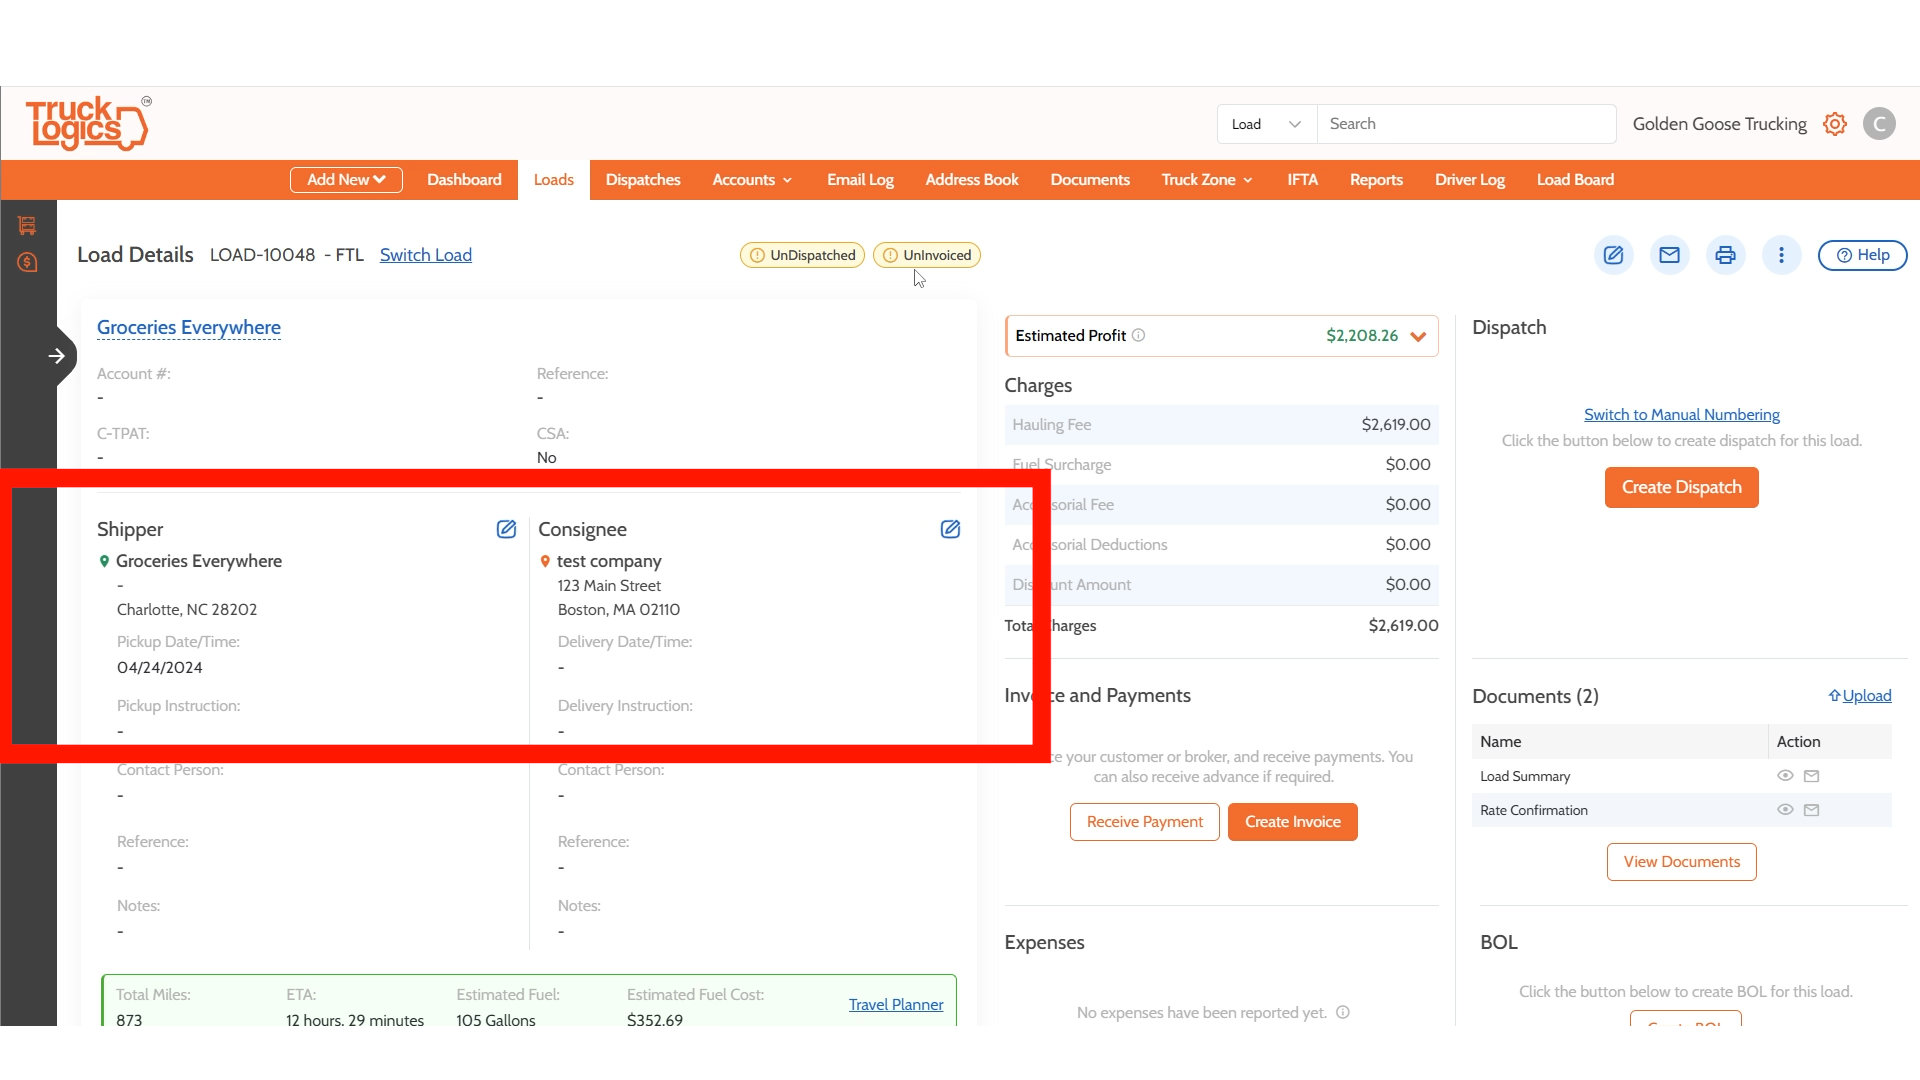Screen dimensions: 1920x1080
Task: Open the Reports menu item
Action: [1376, 180]
